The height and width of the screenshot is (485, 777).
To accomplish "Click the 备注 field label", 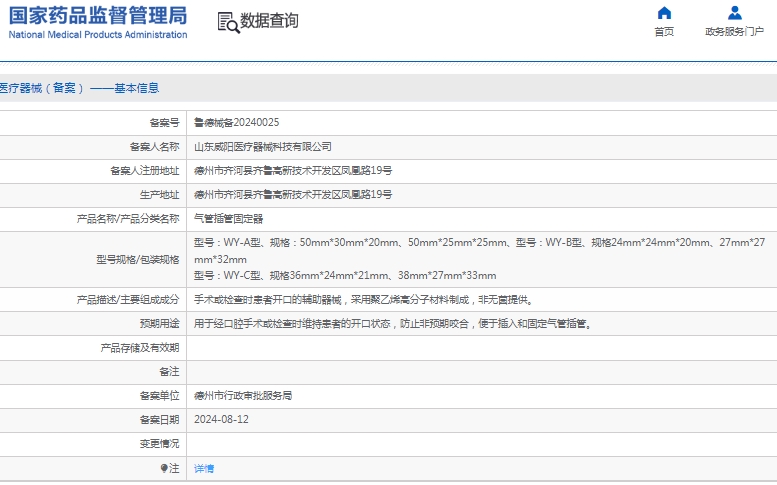I will pos(169,372).
